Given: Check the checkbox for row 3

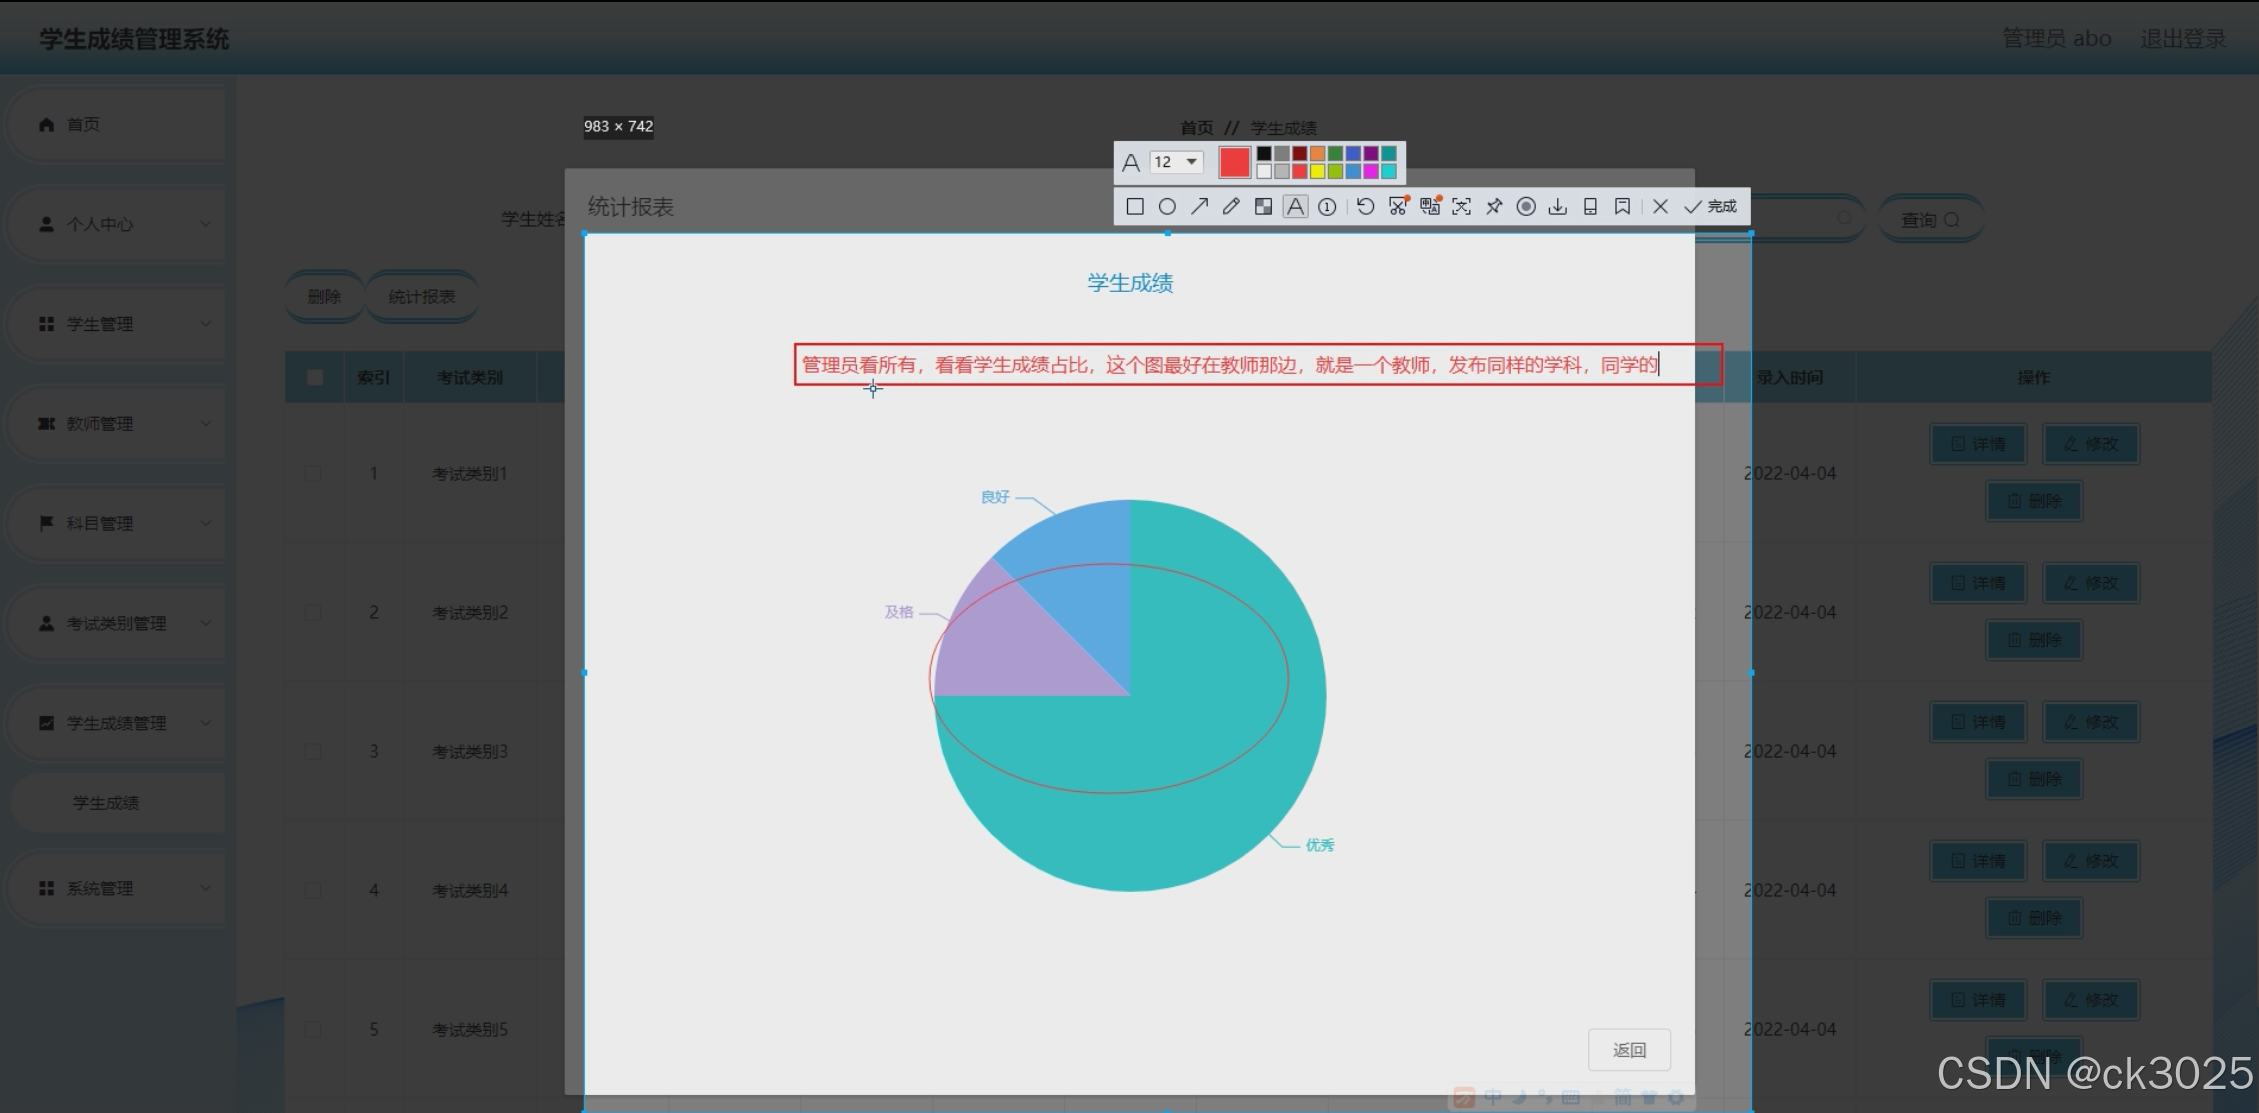Looking at the screenshot, I should pos(313,751).
